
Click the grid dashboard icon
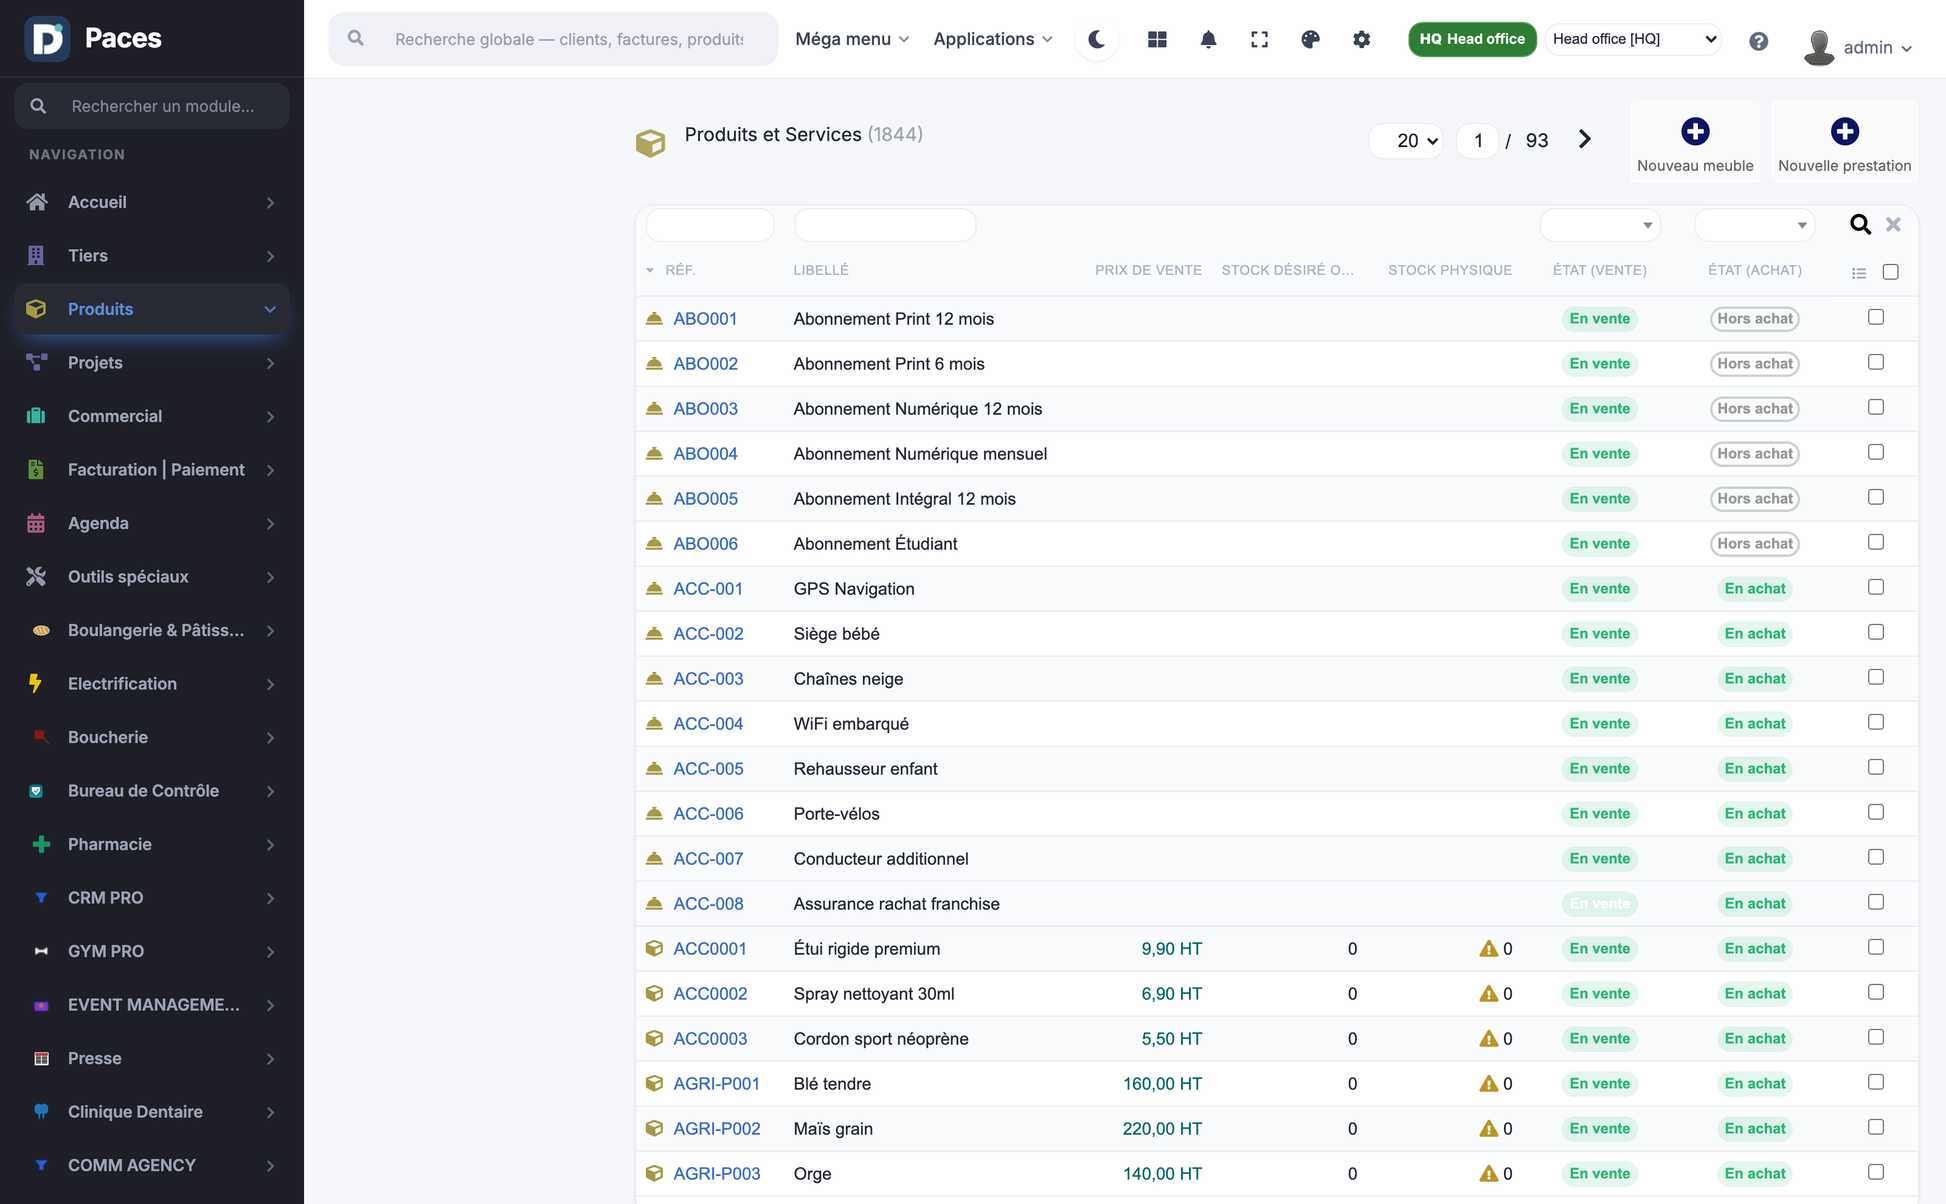(1157, 39)
